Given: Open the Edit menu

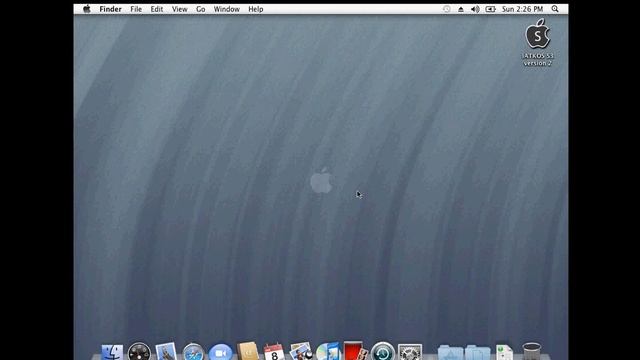Looking at the screenshot, I should click(x=157, y=9).
